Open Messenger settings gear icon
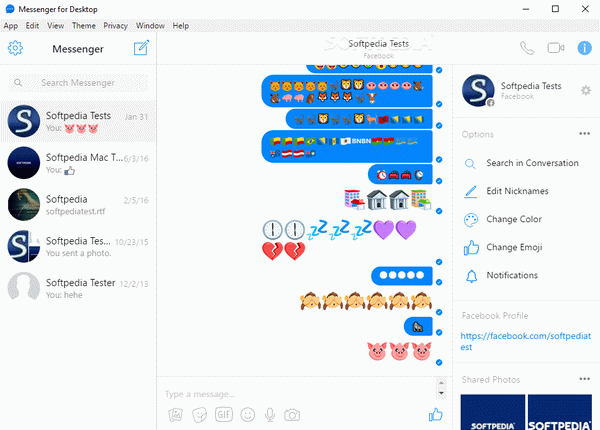The height and width of the screenshot is (430, 600). [15, 48]
